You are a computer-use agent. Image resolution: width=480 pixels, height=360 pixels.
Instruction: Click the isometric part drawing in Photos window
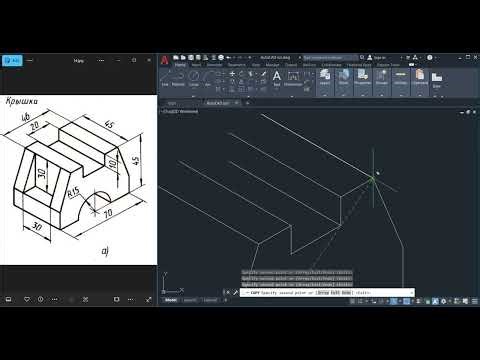78,180
